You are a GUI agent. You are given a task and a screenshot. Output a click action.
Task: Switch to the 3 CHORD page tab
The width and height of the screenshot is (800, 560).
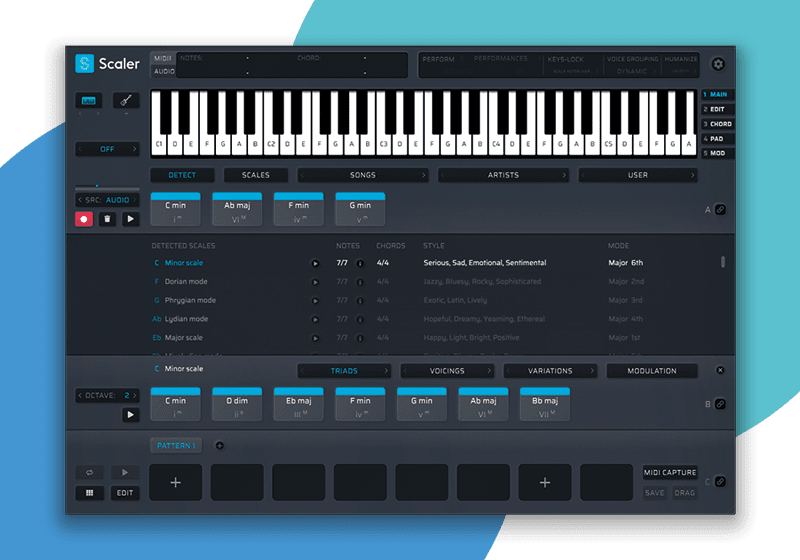click(716, 124)
